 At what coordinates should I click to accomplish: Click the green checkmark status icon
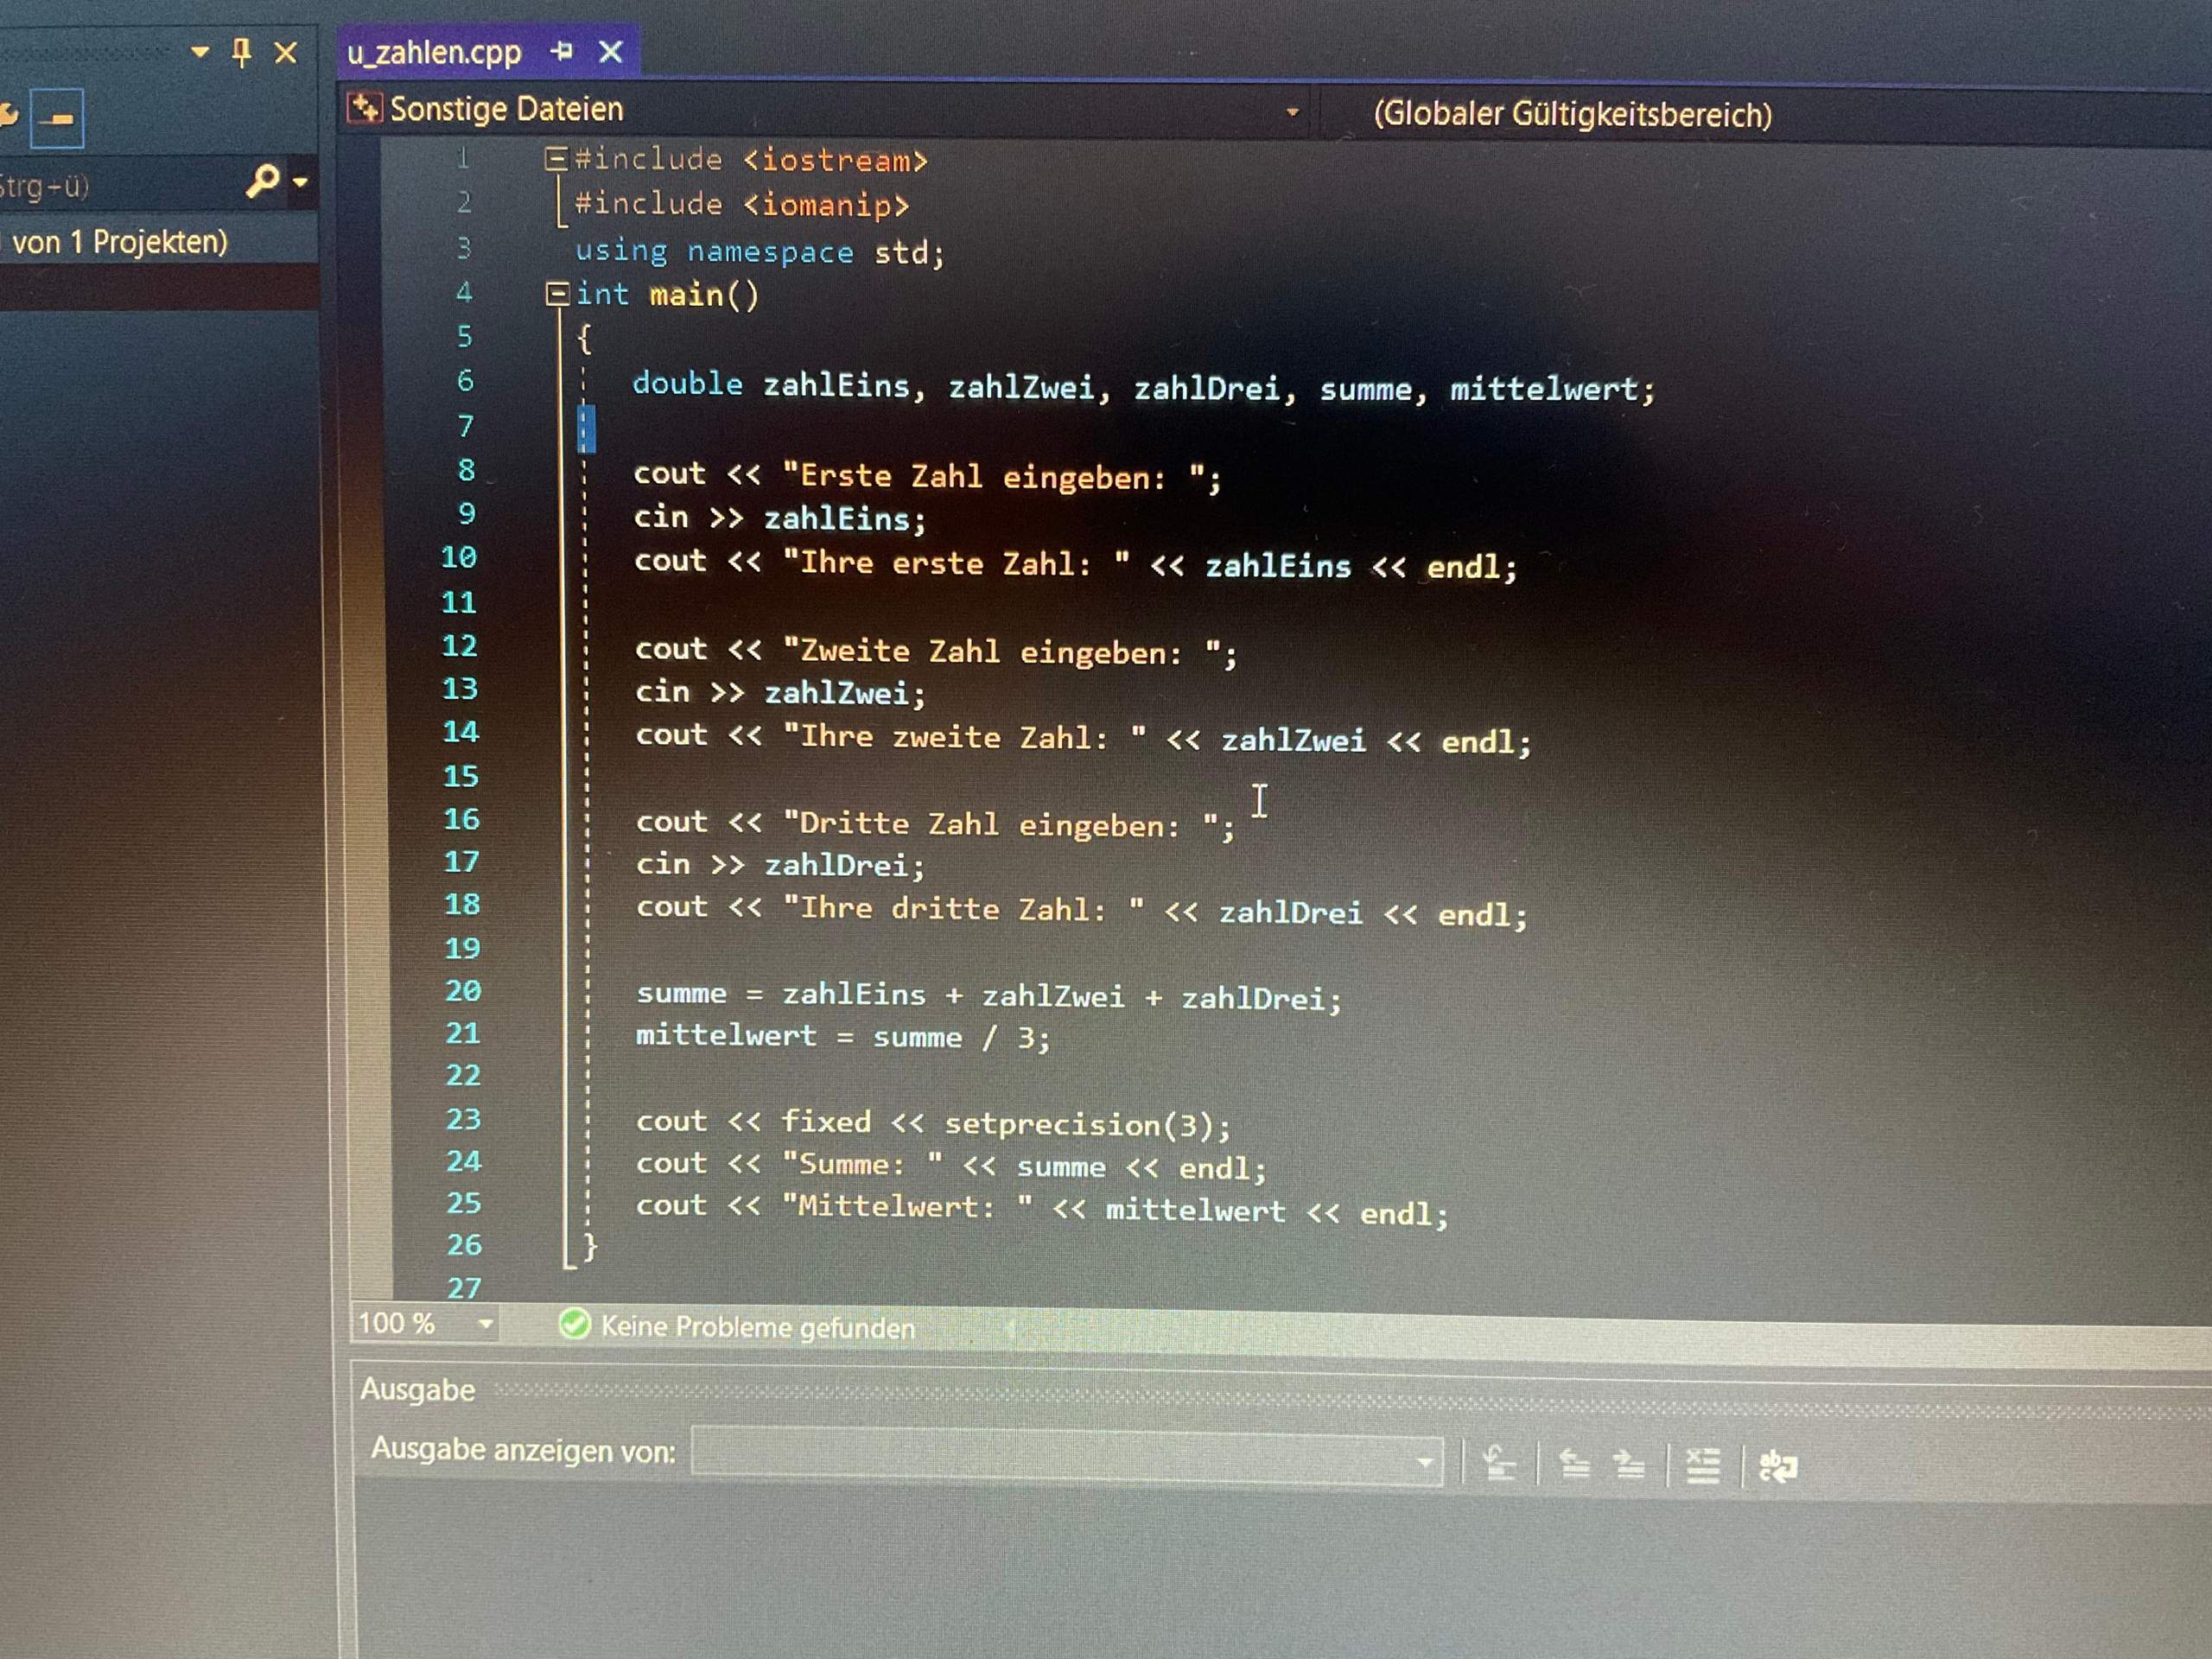coord(575,1328)
